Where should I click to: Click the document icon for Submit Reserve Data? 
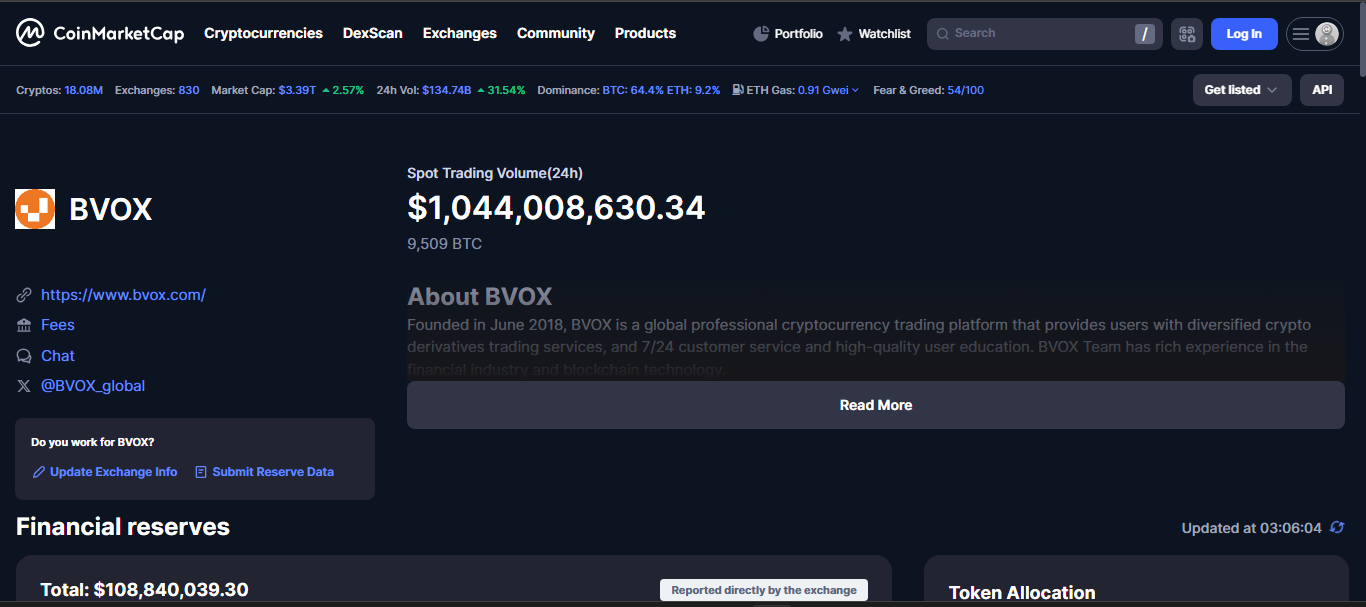(x=201, y=472)
